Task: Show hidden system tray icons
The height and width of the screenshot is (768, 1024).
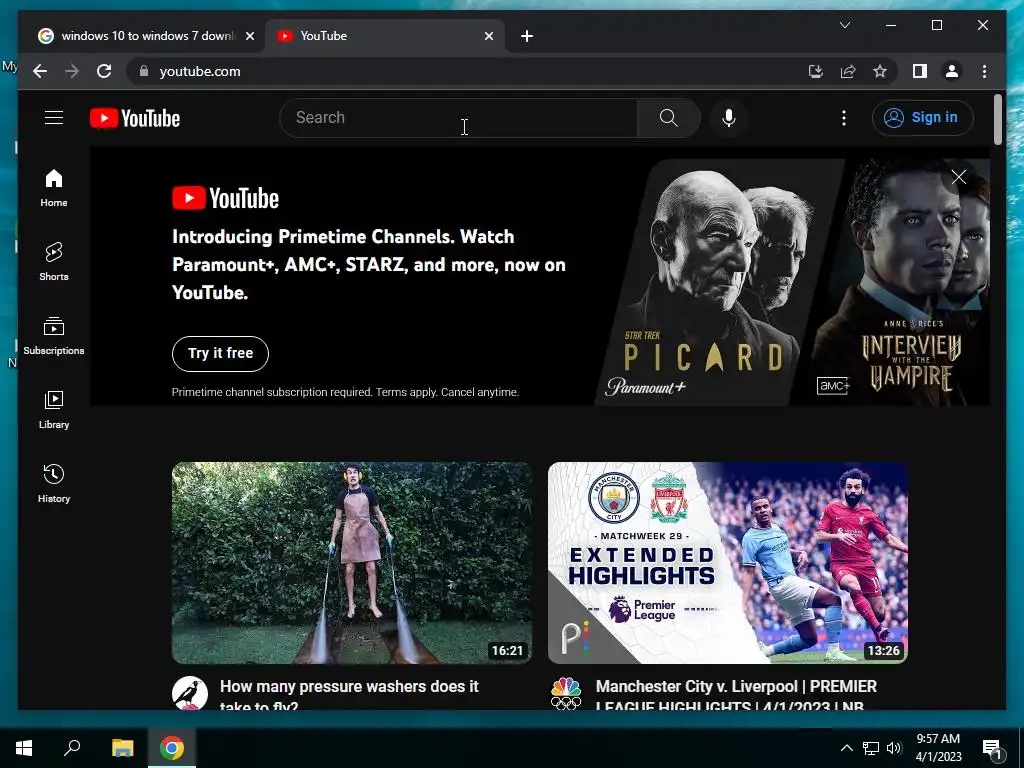Action: (x=846, y=748)
